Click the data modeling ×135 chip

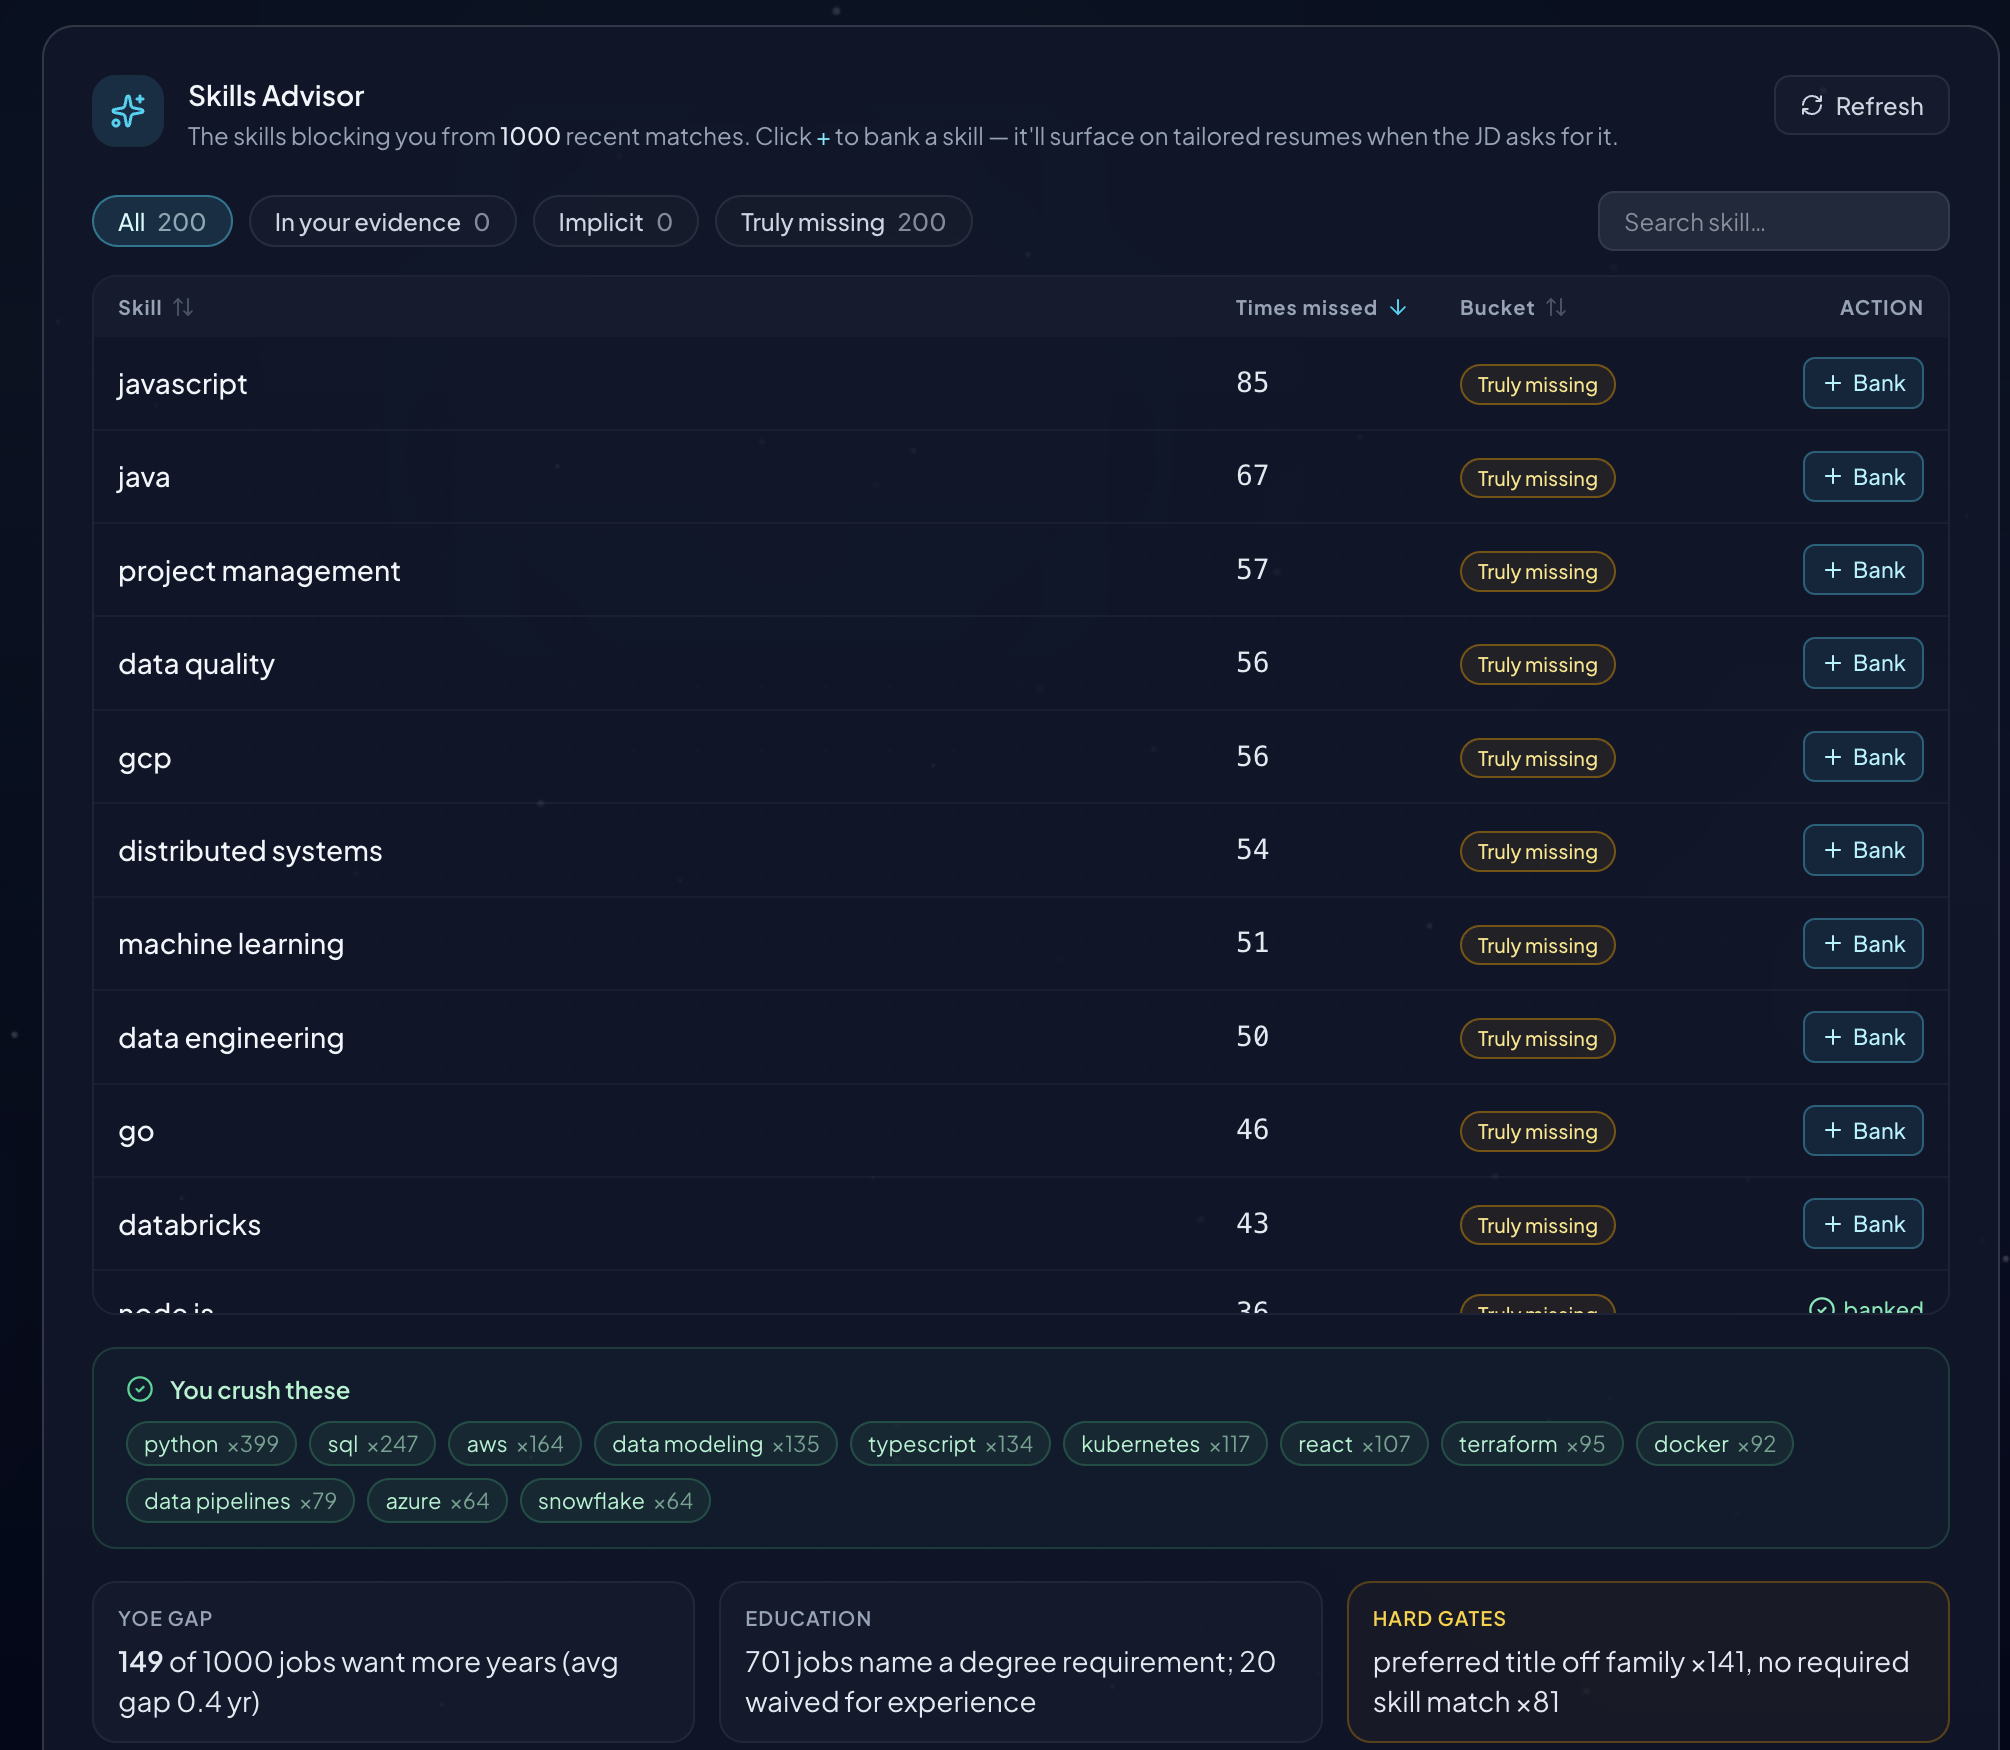[x=715, y=1444]
